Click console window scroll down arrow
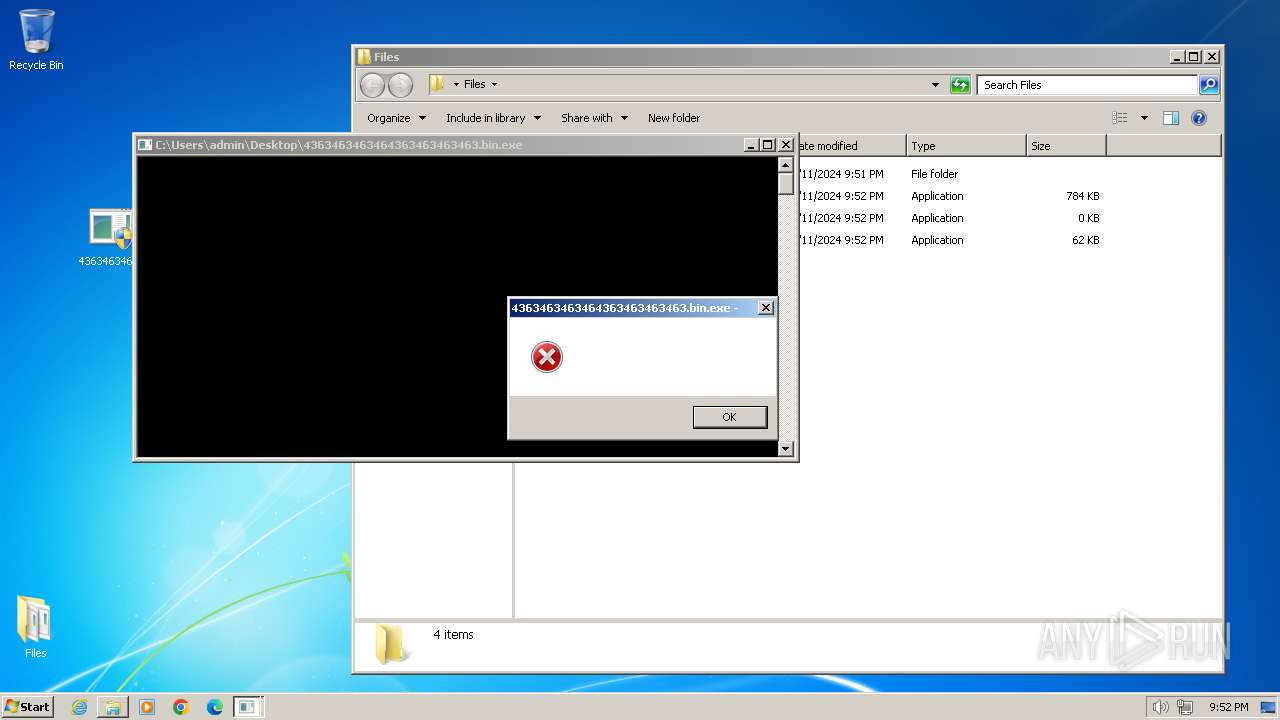Viewport: 1280px width, 720px height. click(785, 449)
